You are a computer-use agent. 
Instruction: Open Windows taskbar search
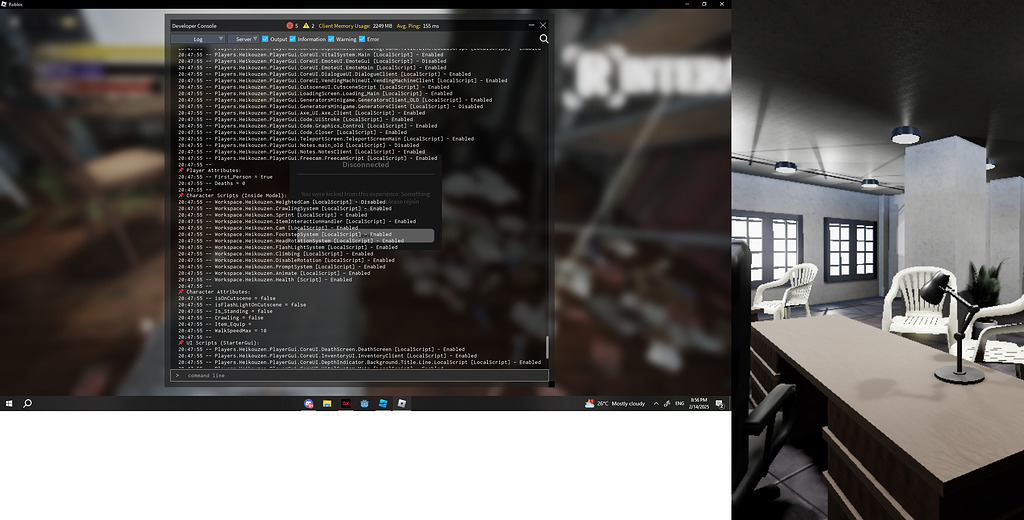tap(27, 404)
